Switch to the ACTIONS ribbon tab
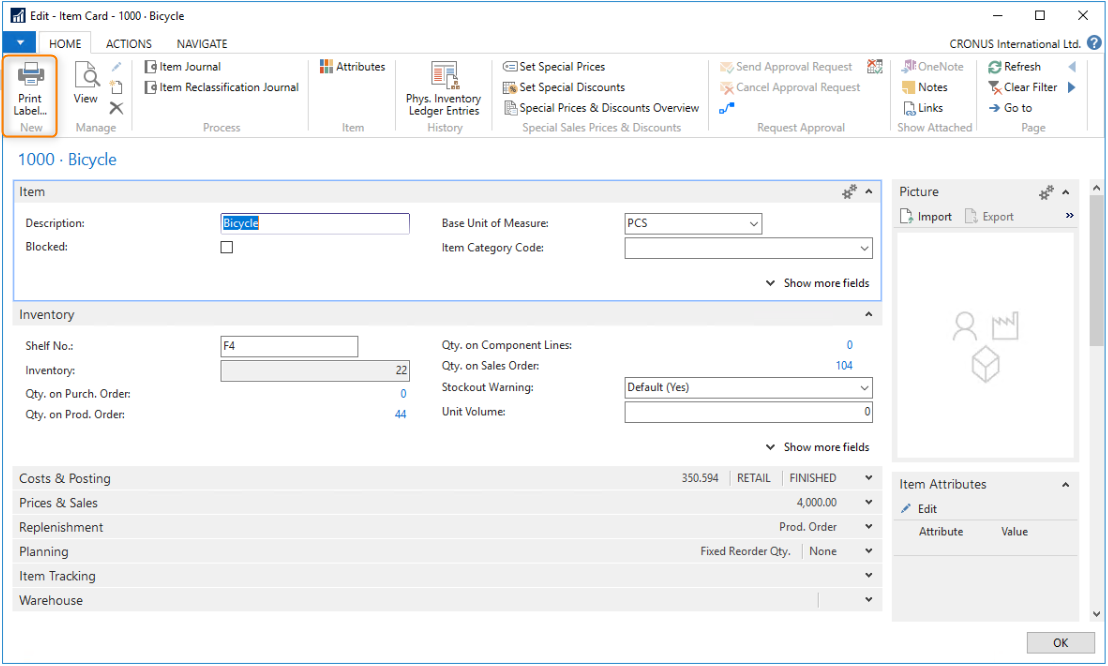Image resolution: width=1108 pixels, height=666 pixels. pyautogui.click(x=129, y=44)
